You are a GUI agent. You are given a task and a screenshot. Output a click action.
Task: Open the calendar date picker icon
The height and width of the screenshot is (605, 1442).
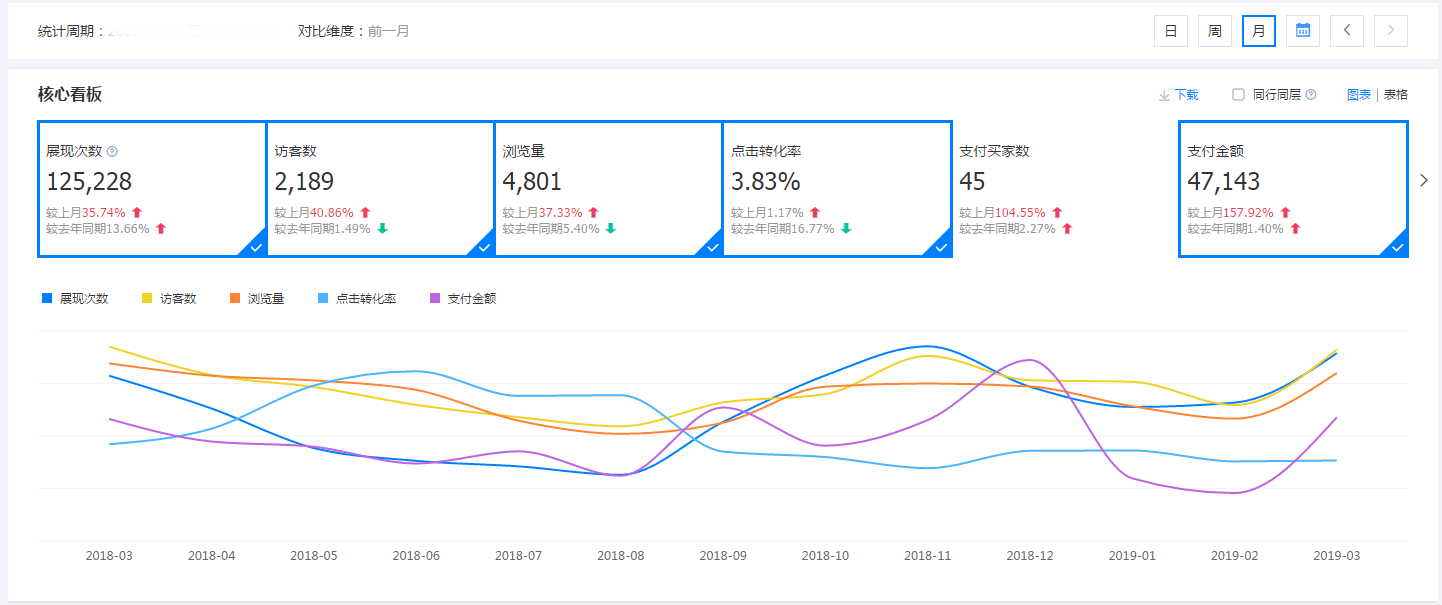[1303, 31]
